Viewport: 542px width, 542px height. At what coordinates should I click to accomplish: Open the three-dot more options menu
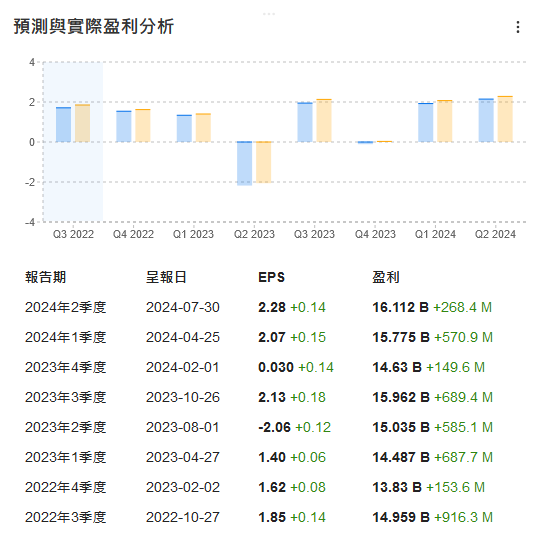pyautogui.click(x=517, y=27)
